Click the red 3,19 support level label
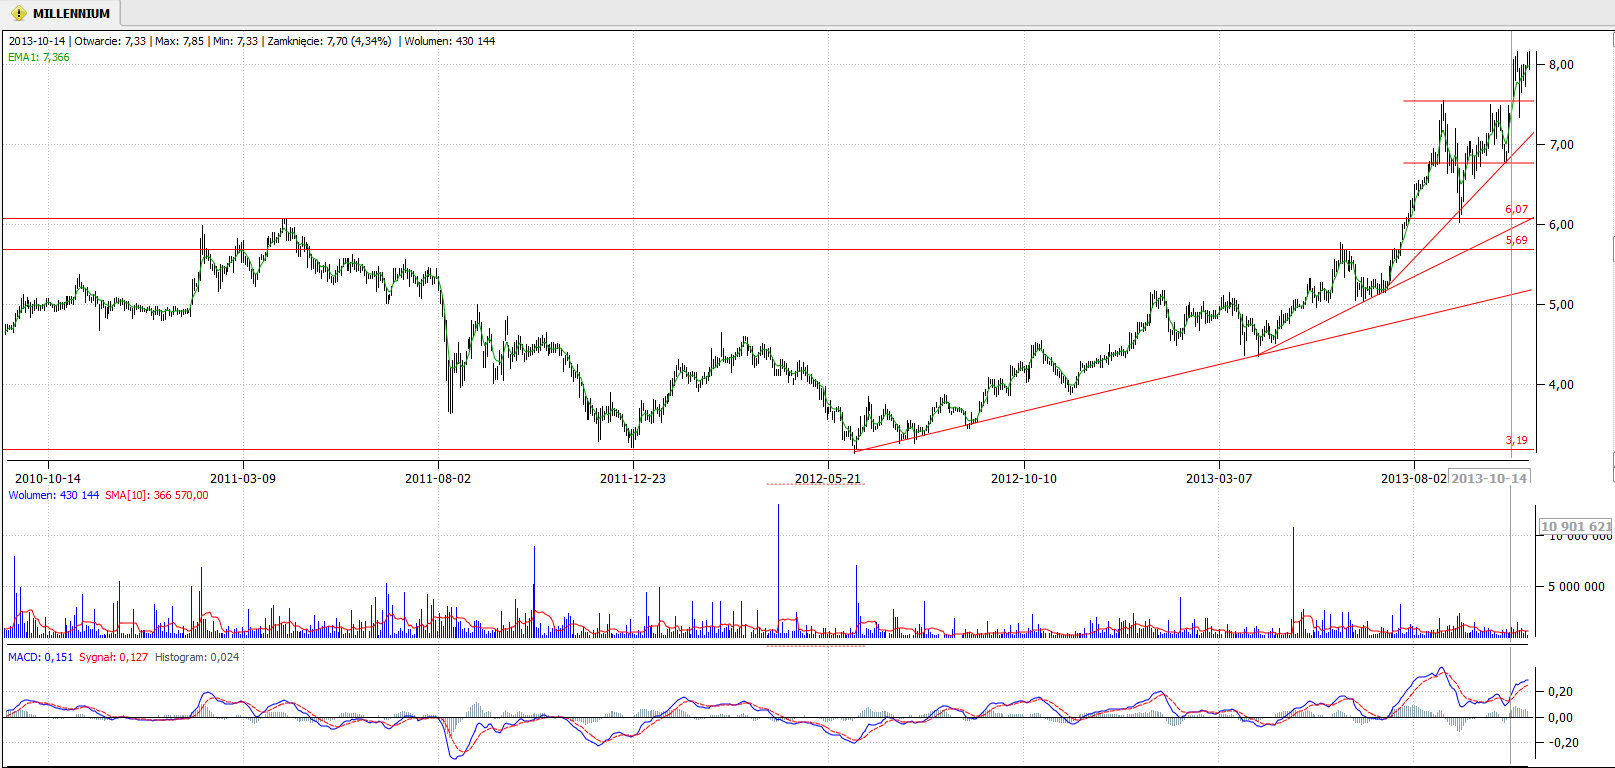 click(1517, 440)
